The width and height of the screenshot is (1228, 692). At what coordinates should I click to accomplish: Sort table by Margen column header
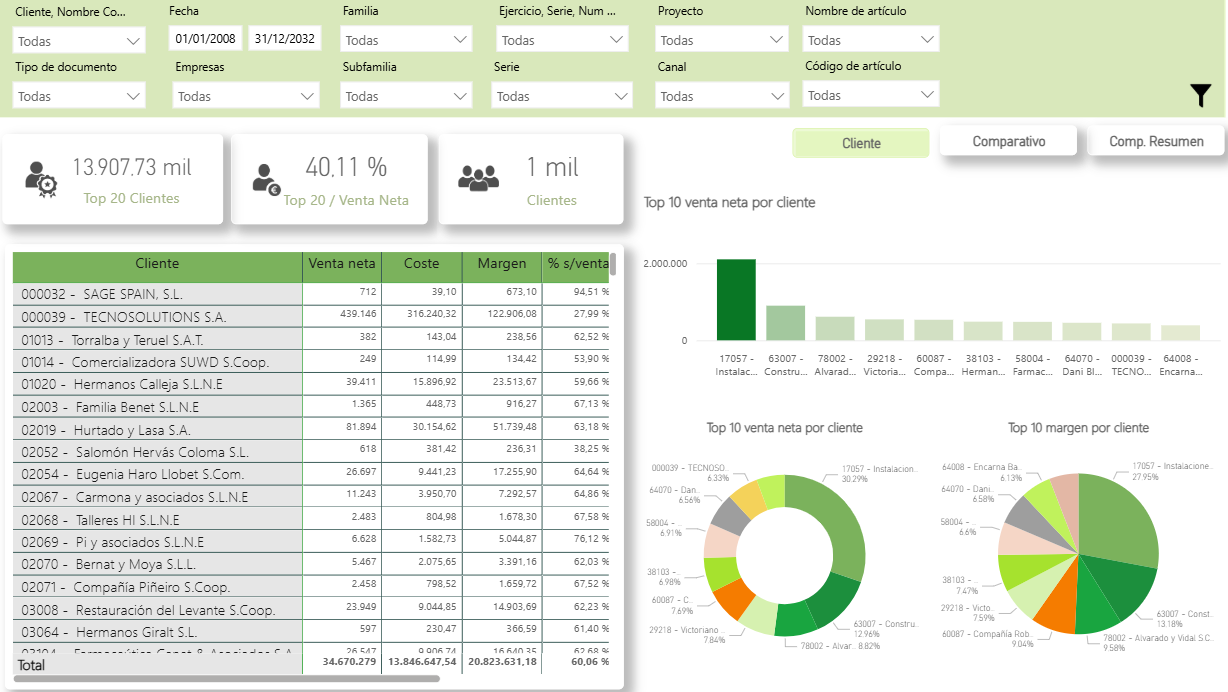[501, 264]
